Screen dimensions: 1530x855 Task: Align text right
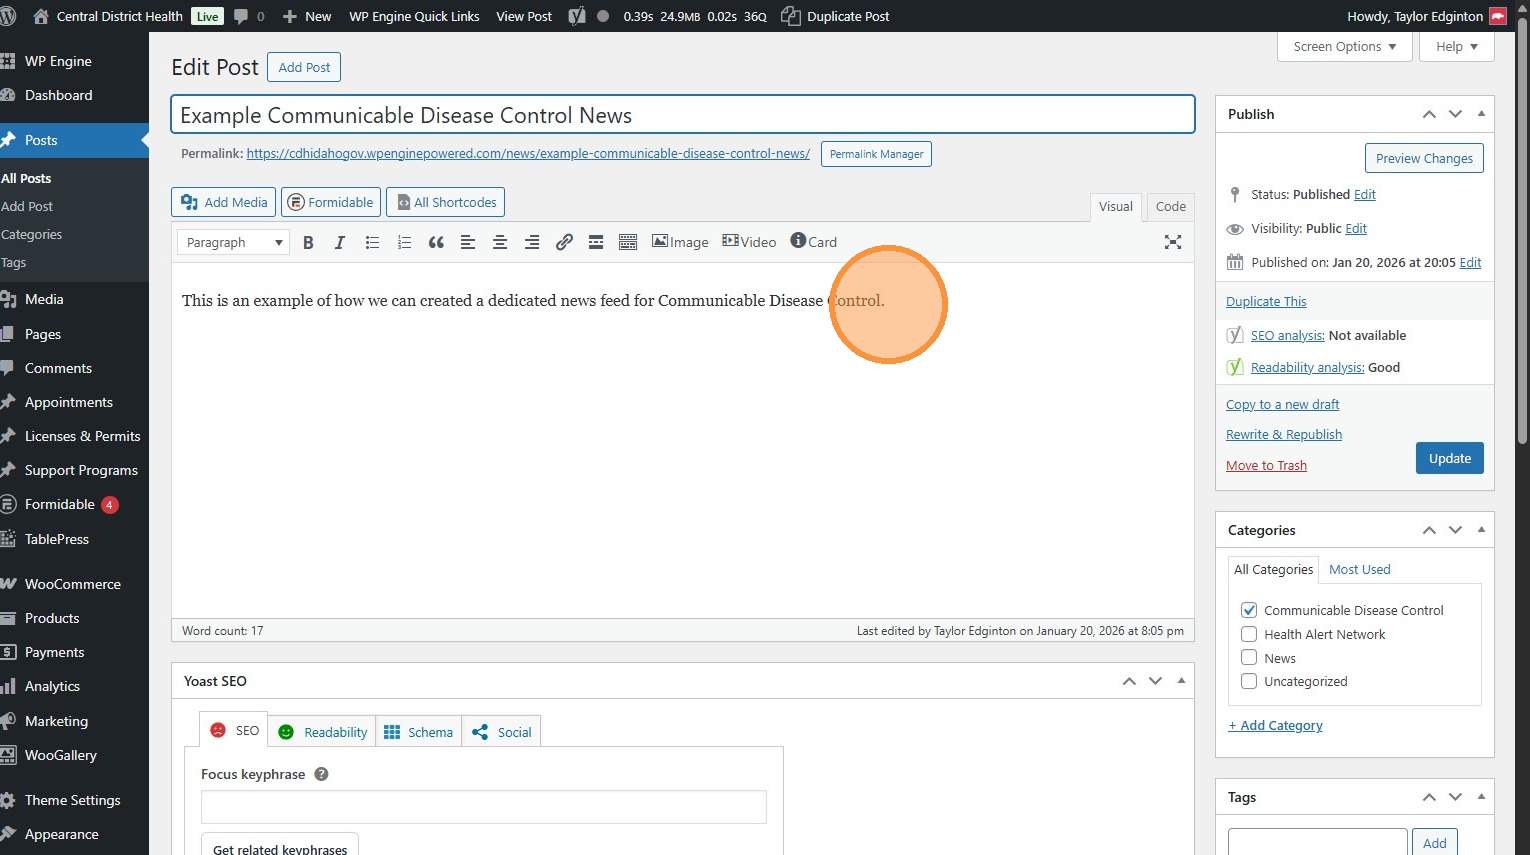pyautogui.click(x=532, y=242)
